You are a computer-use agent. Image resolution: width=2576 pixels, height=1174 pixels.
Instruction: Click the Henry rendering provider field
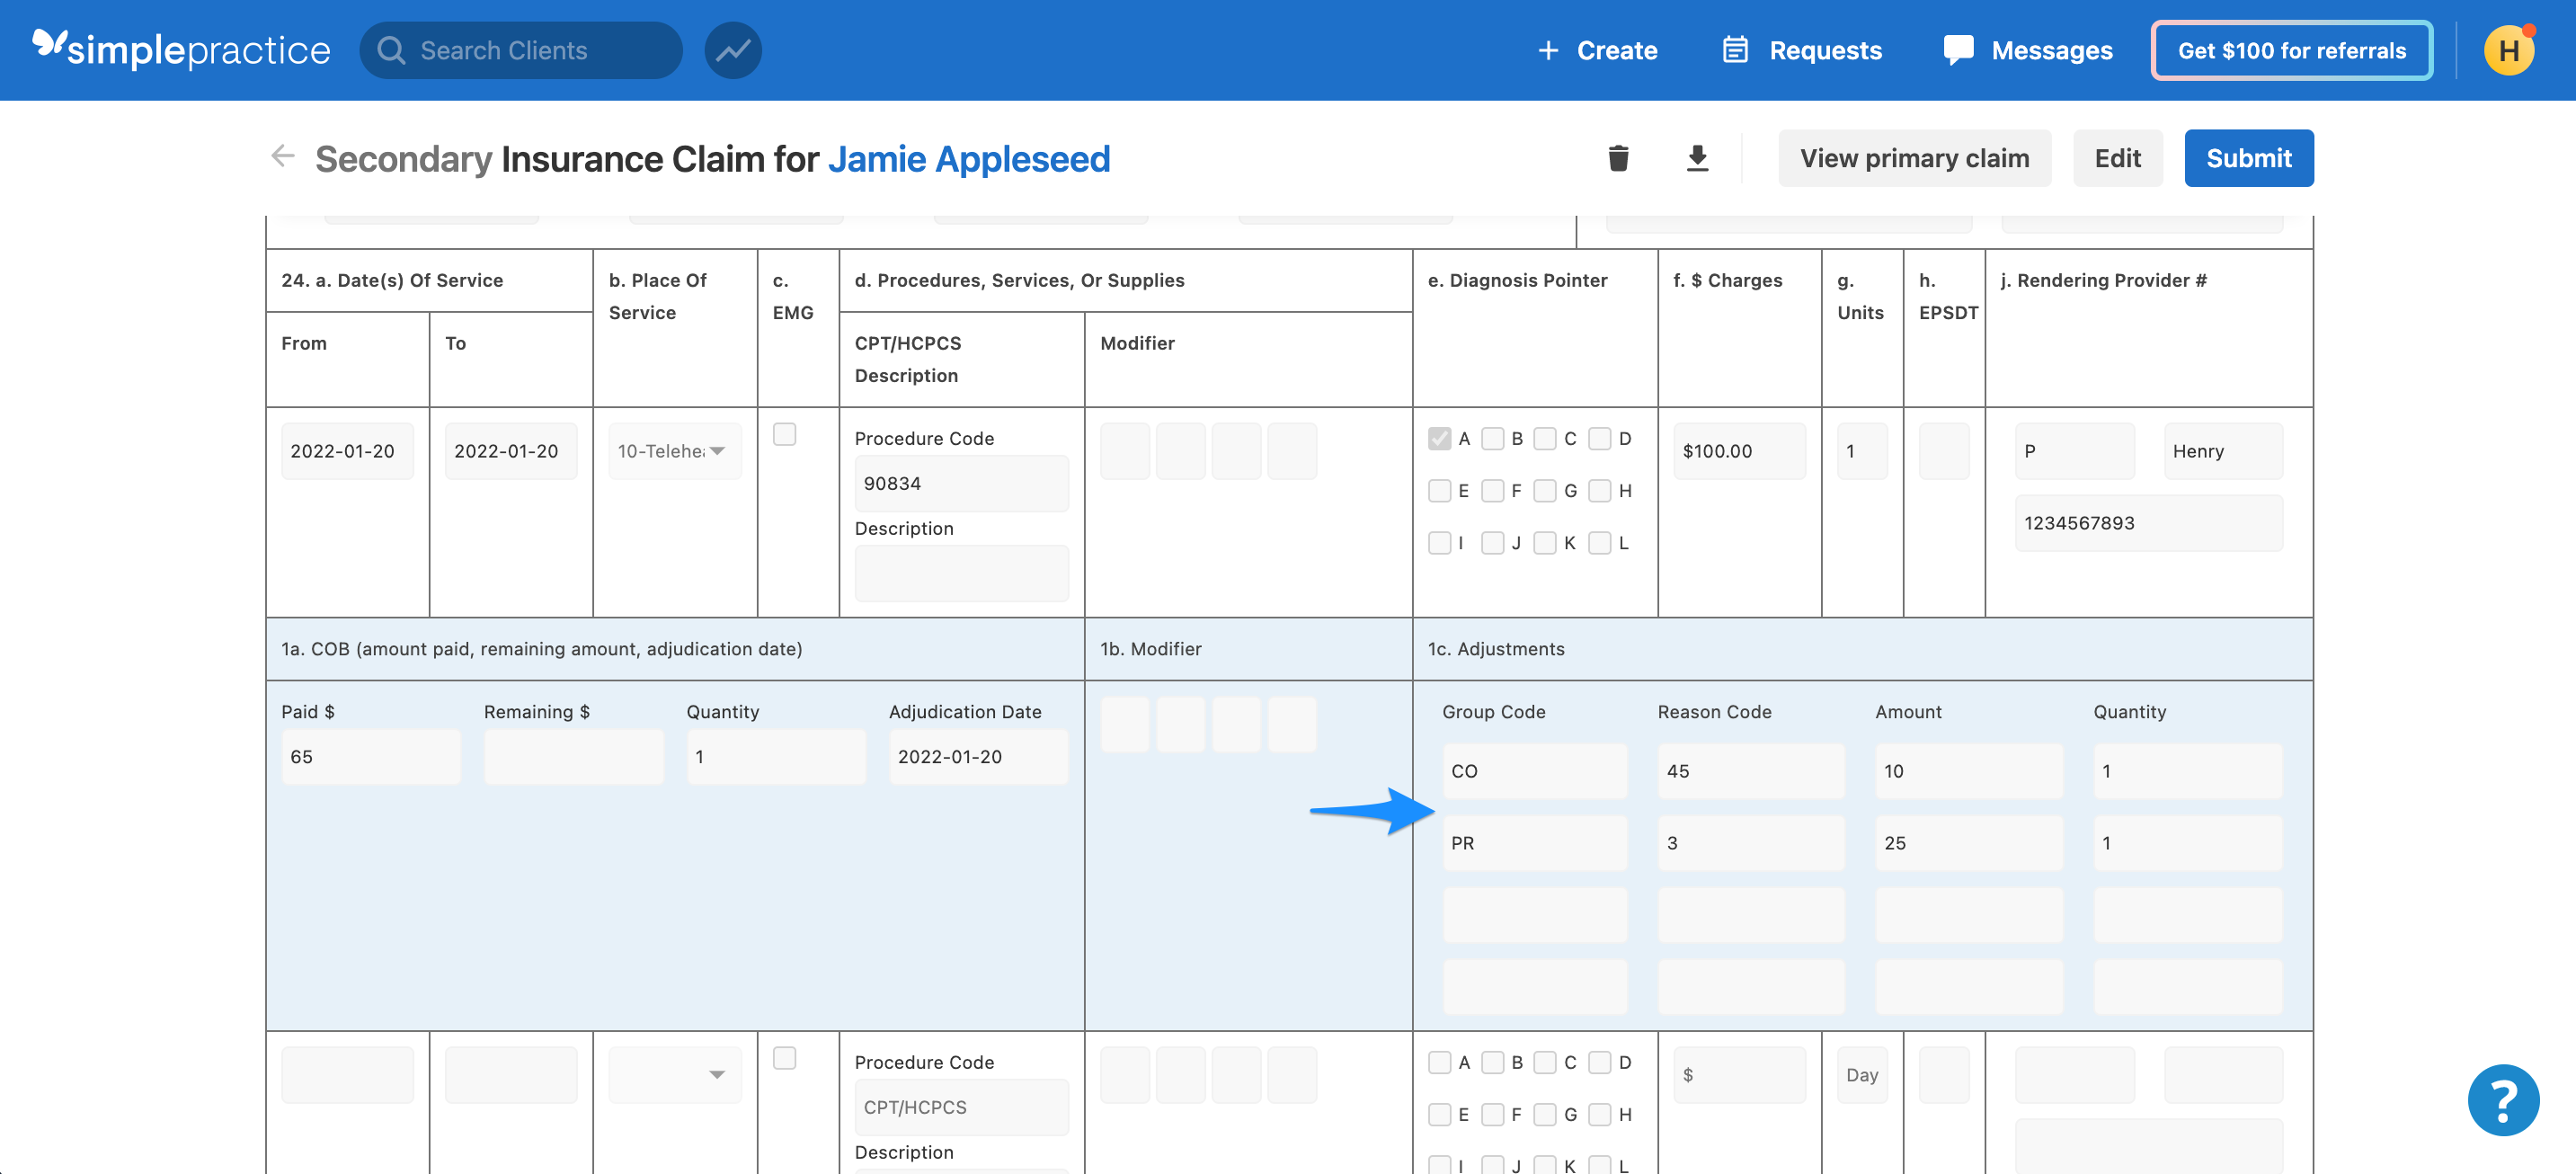2223,451
